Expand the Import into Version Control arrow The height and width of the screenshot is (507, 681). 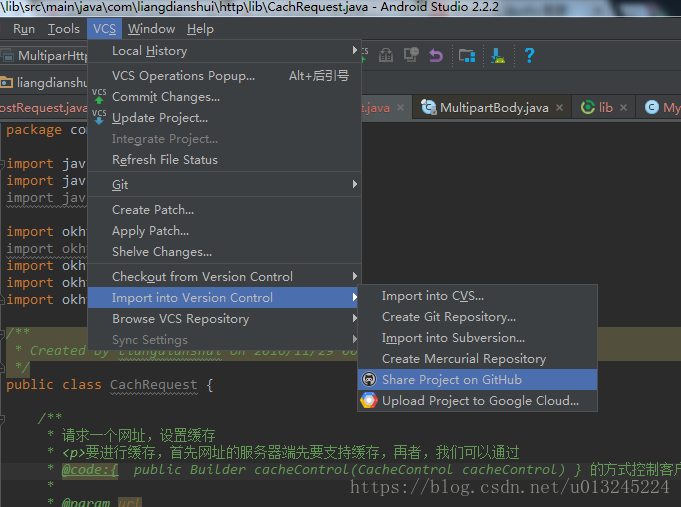pos(354,297)
